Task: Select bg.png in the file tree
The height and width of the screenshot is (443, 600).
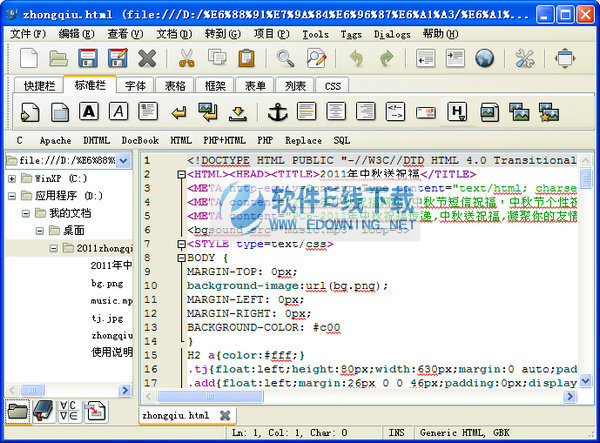Action: tap(107, 283)
